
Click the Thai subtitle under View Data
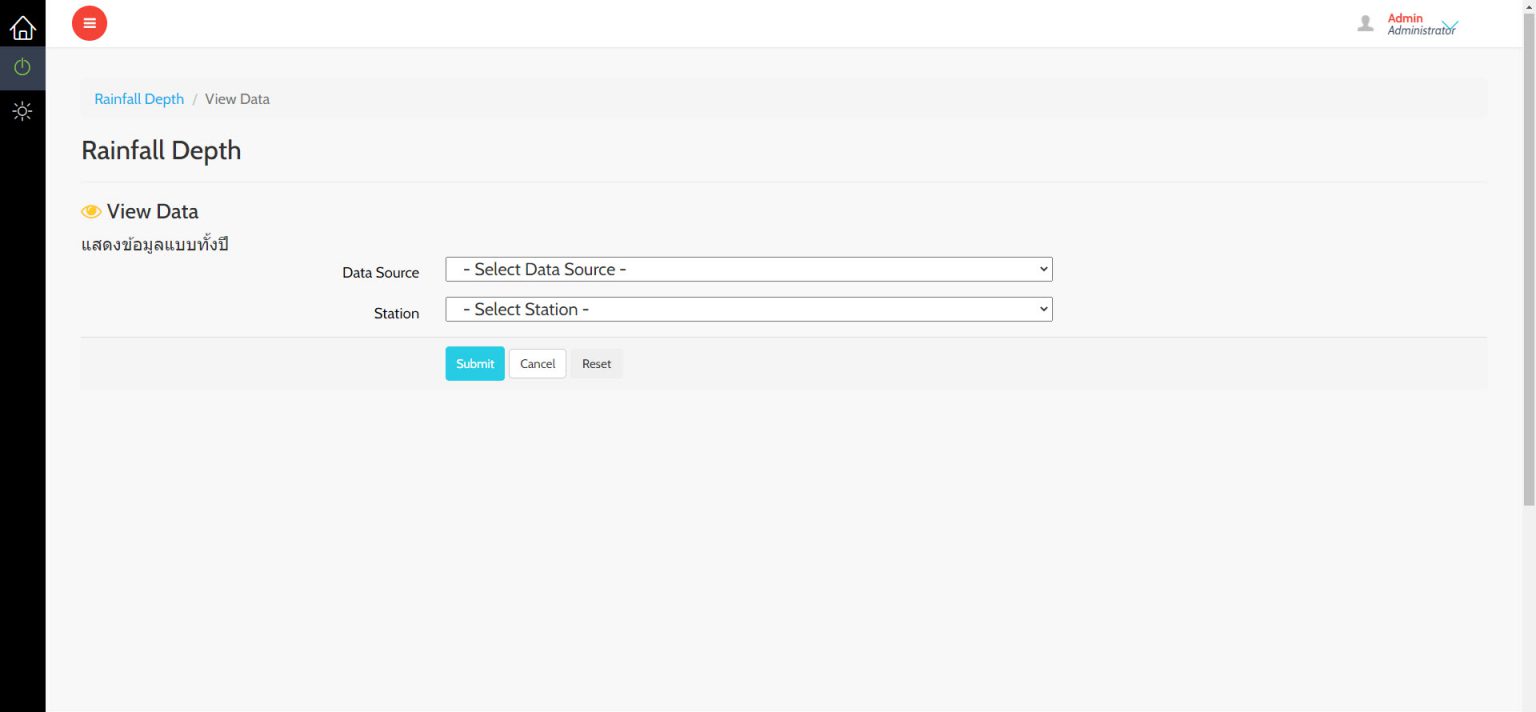(155, 244)
